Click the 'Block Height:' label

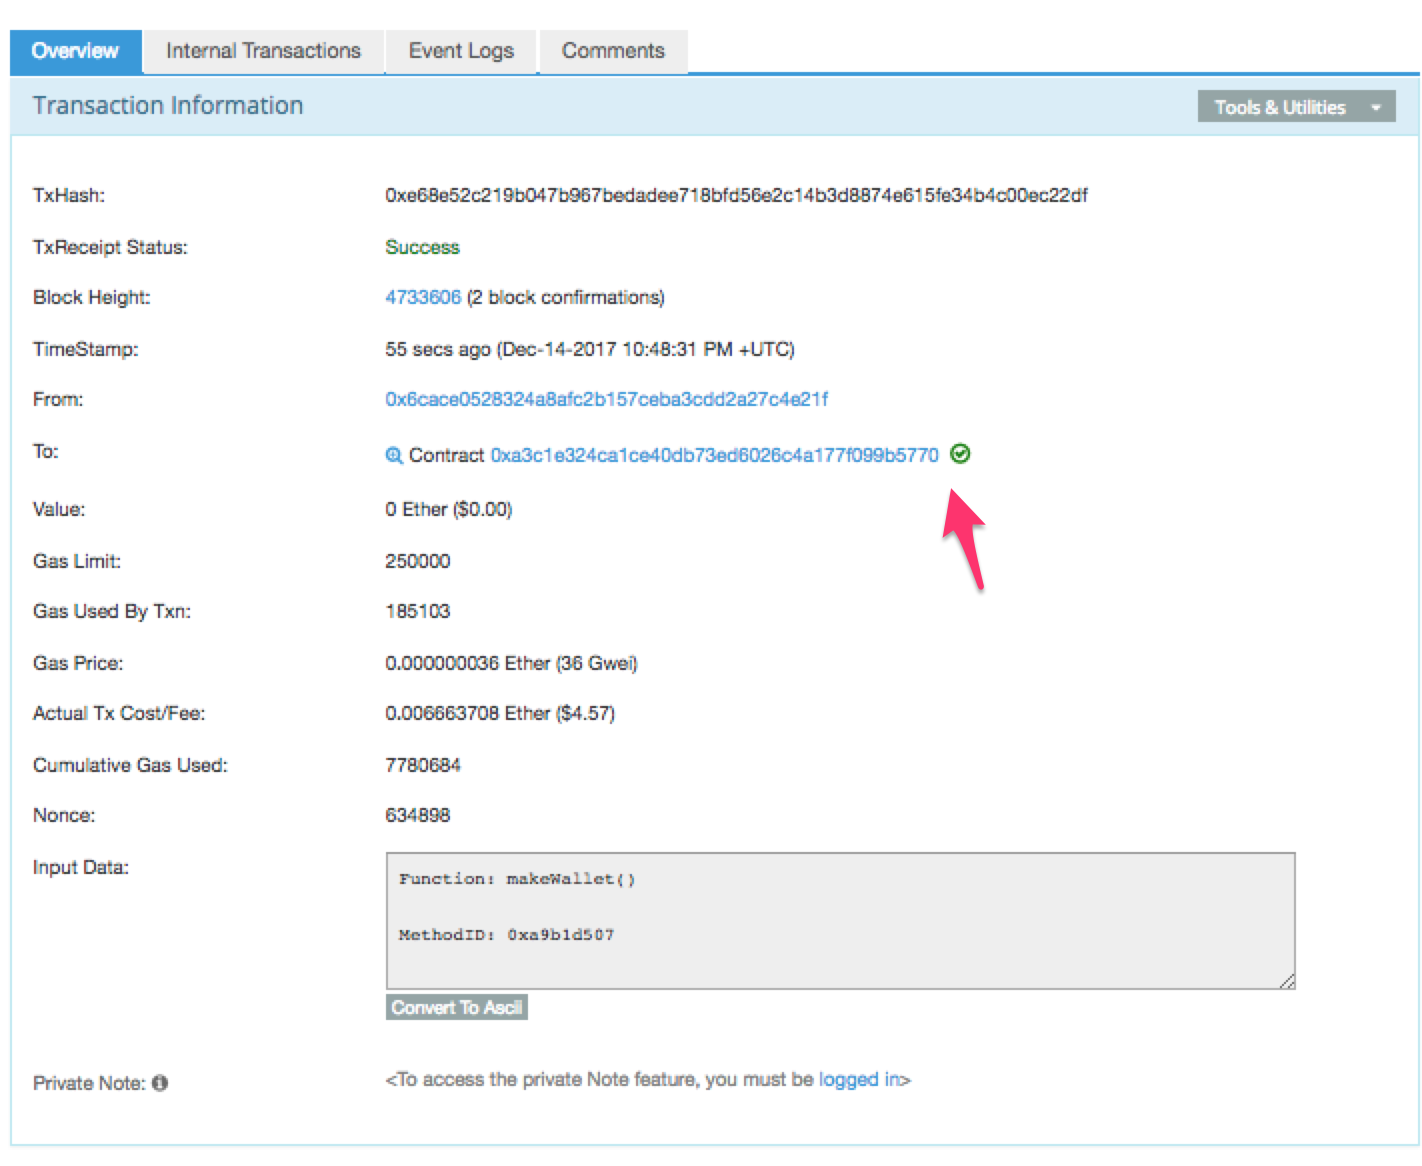pyautogui.click(x=91, y=297)
